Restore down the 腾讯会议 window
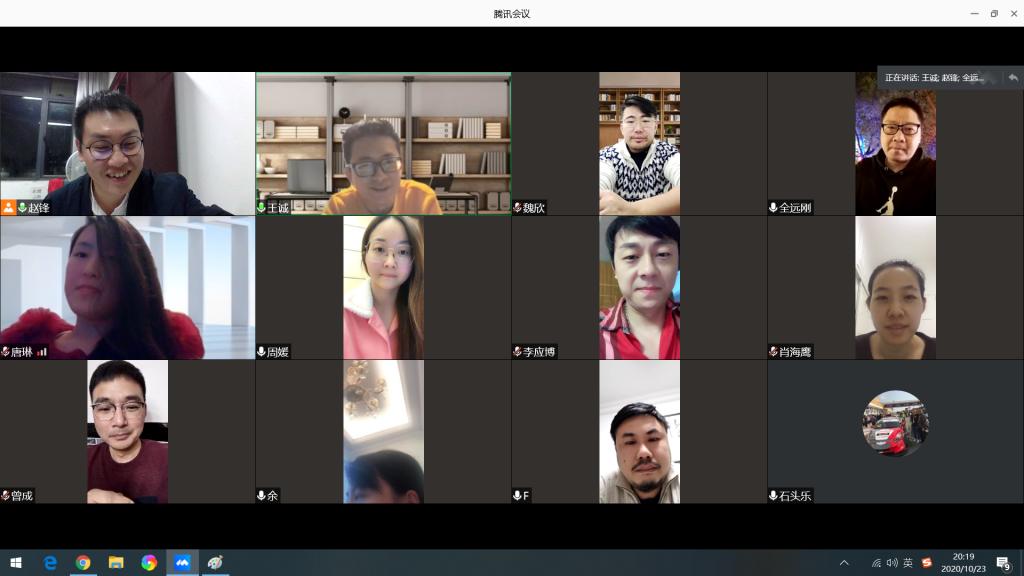The image size is (1024, 576). 994,13
